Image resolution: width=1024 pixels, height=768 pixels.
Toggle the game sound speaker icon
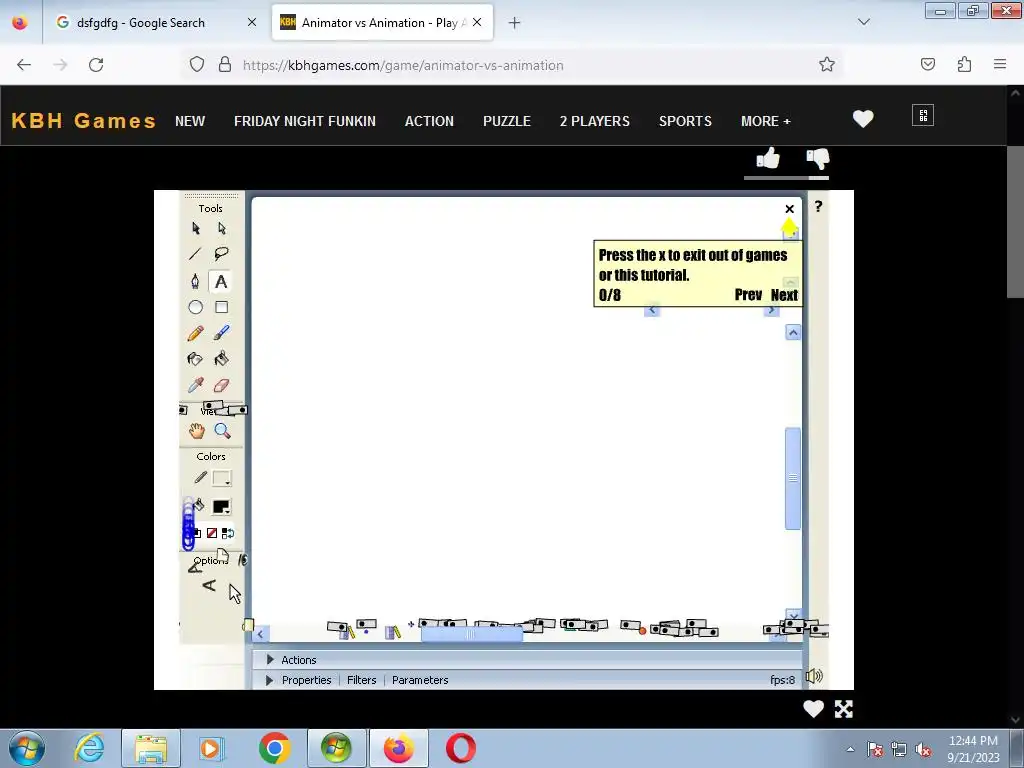[x=814, y=676]
